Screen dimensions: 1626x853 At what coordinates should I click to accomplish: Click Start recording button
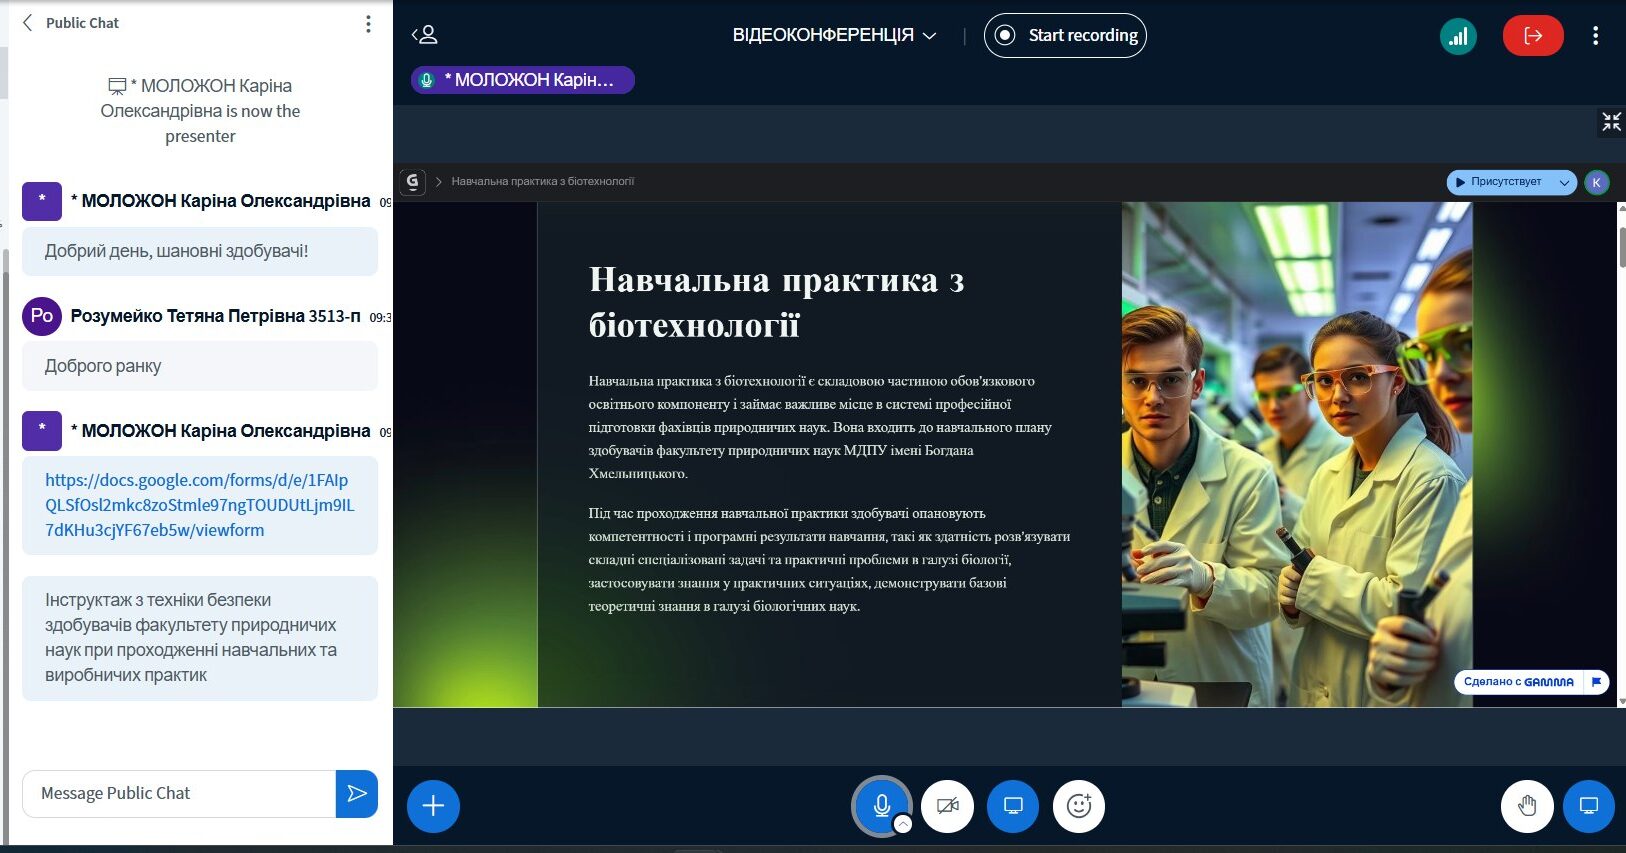pyautogui.click(x=1065, y=36)
